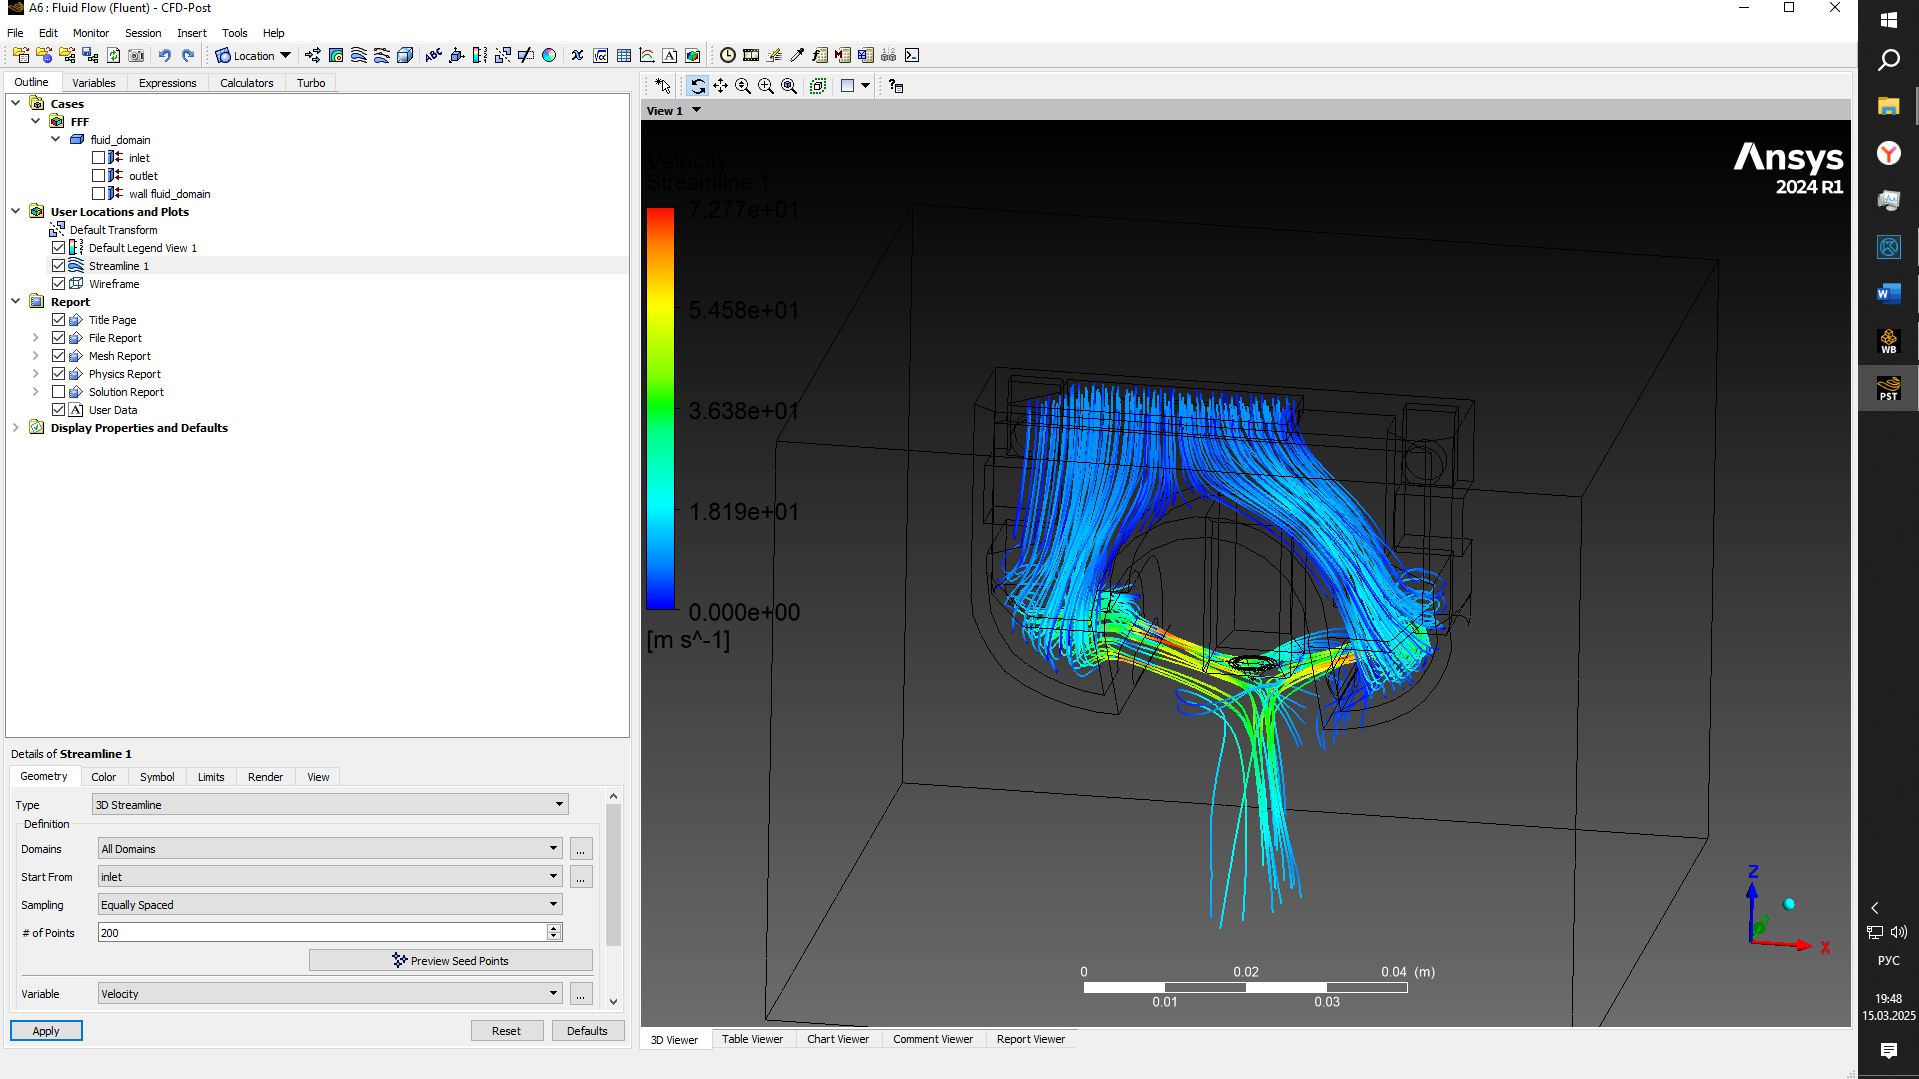
Task: Fit view with the Fit View icon
Action: click(789, 86)
